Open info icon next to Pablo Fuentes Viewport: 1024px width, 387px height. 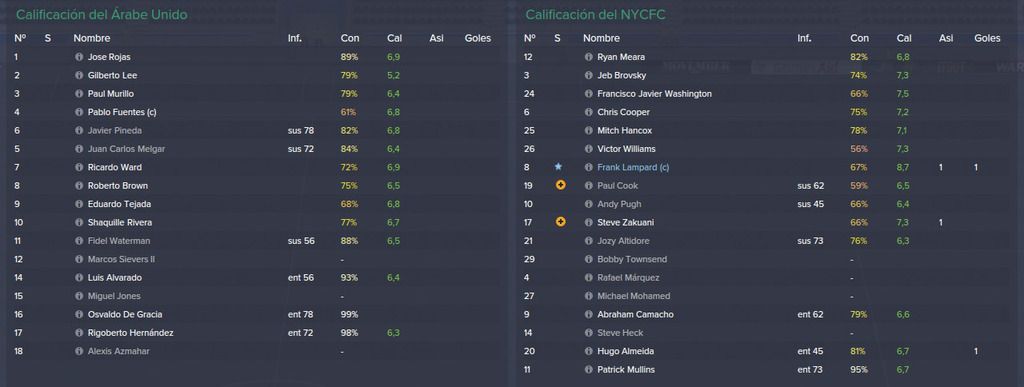(79, 112)
